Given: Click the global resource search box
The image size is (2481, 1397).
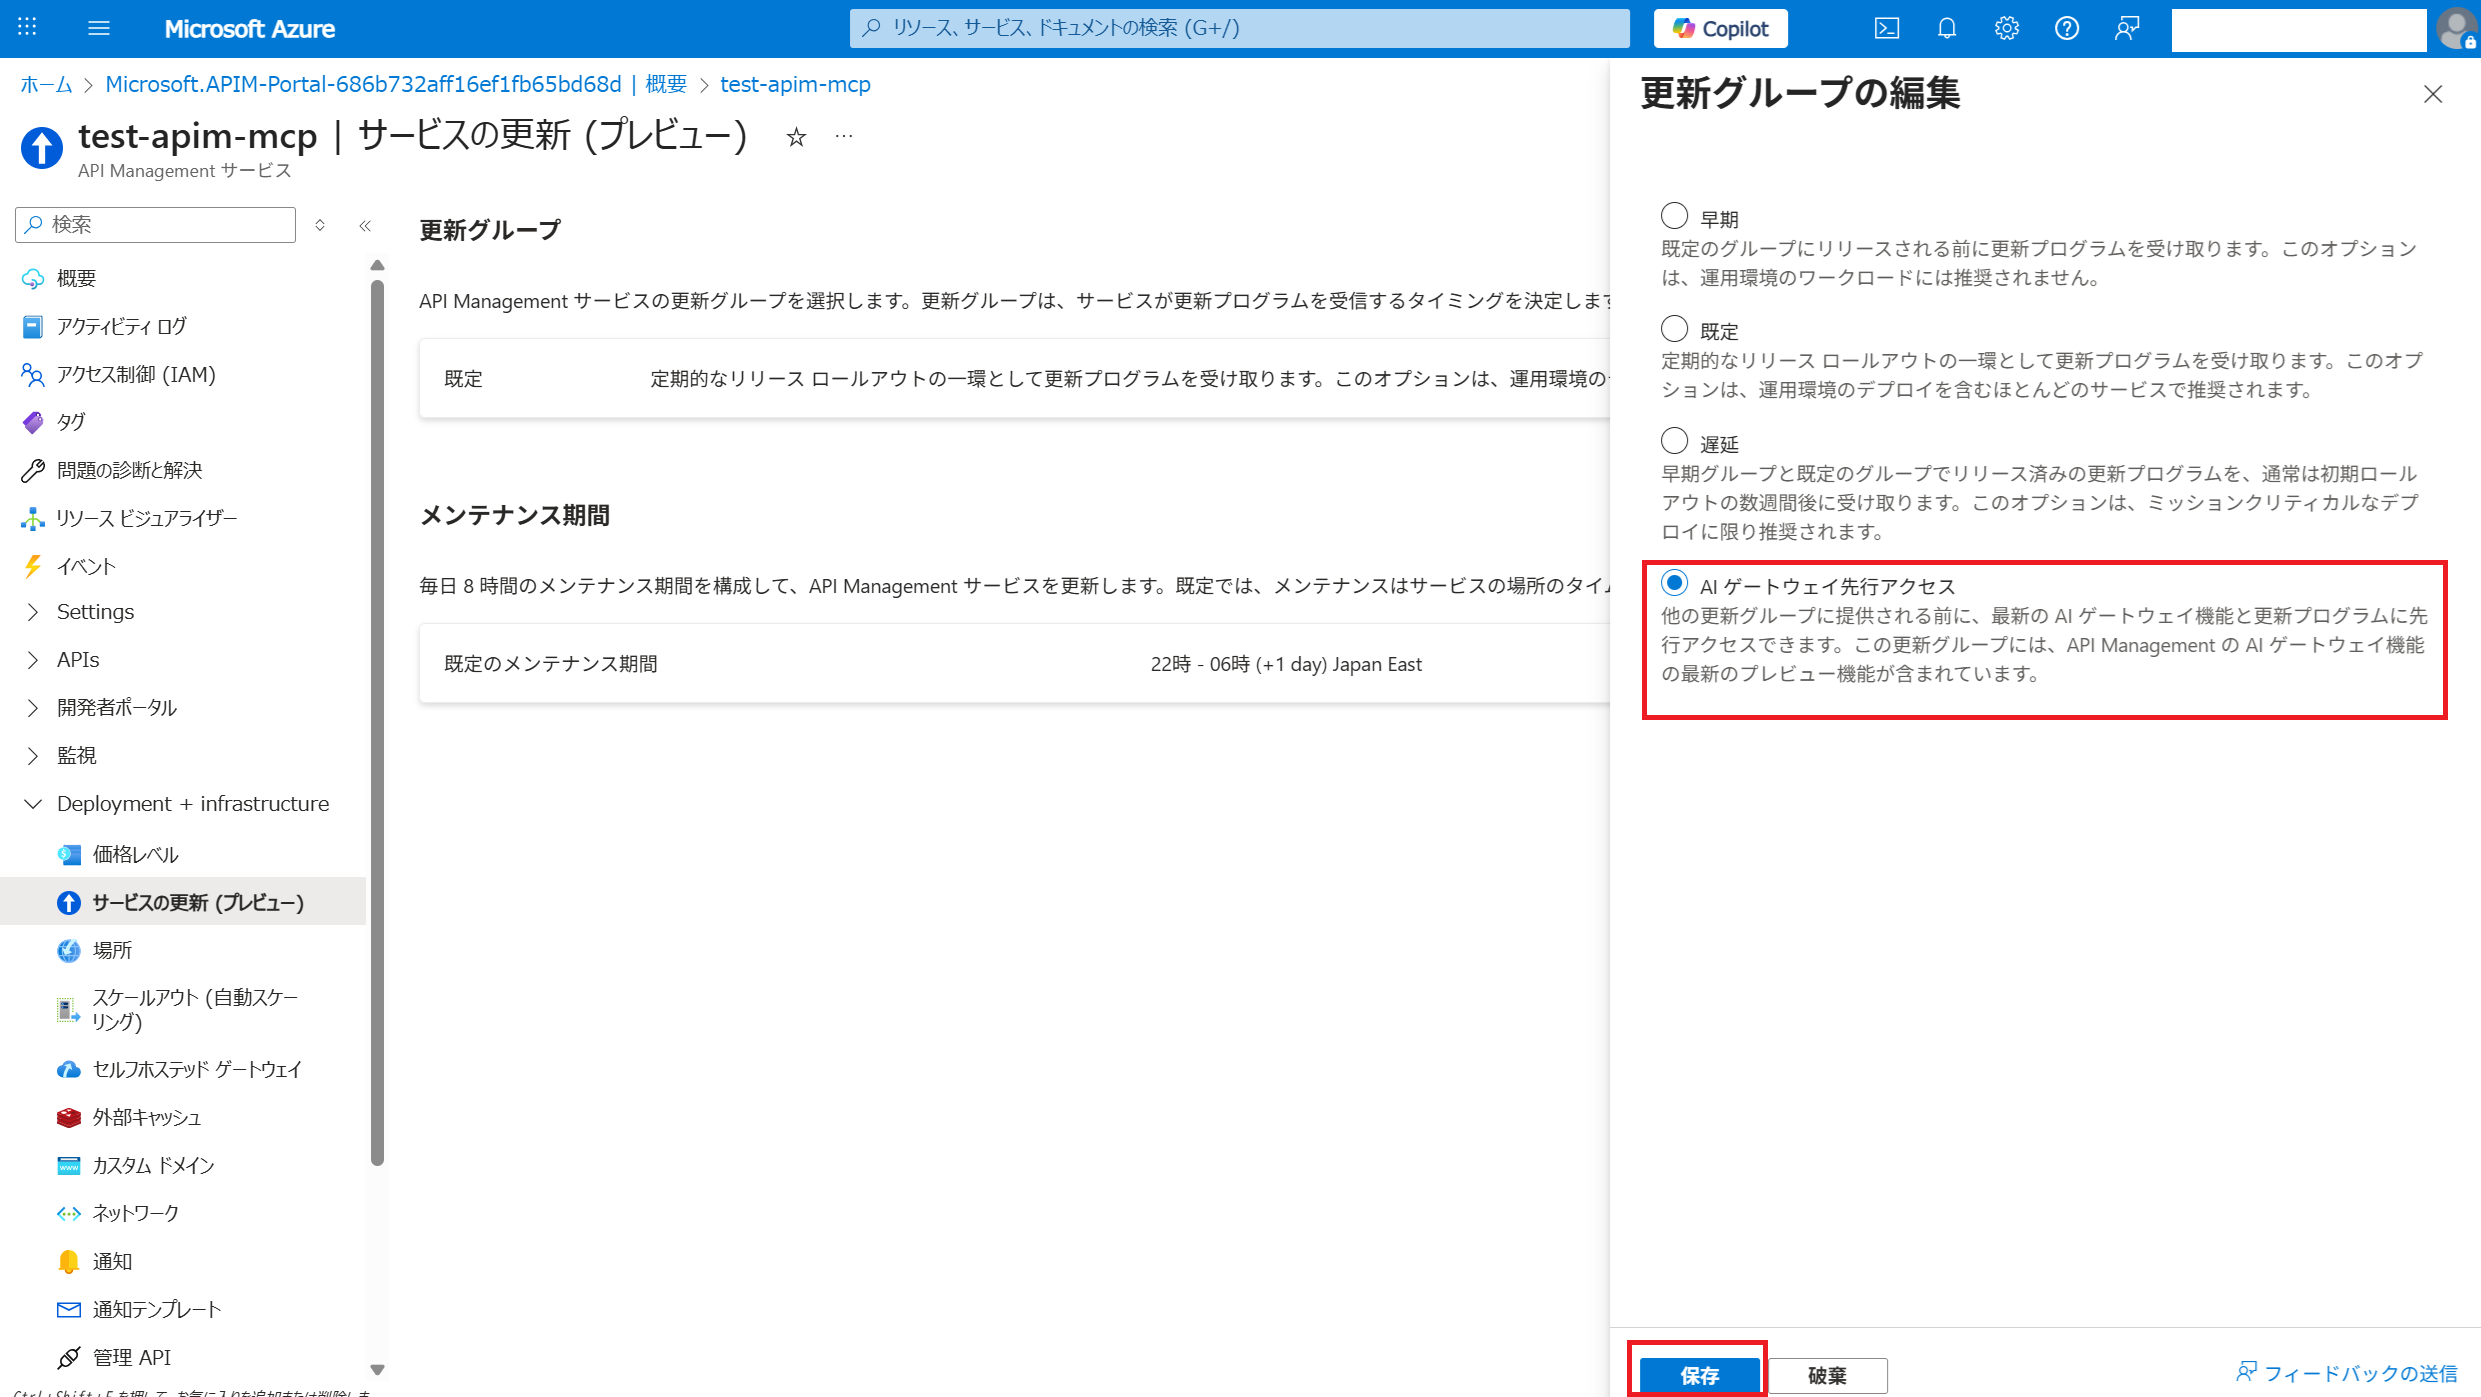Looking at the screenshot, I should [1239, 28].
